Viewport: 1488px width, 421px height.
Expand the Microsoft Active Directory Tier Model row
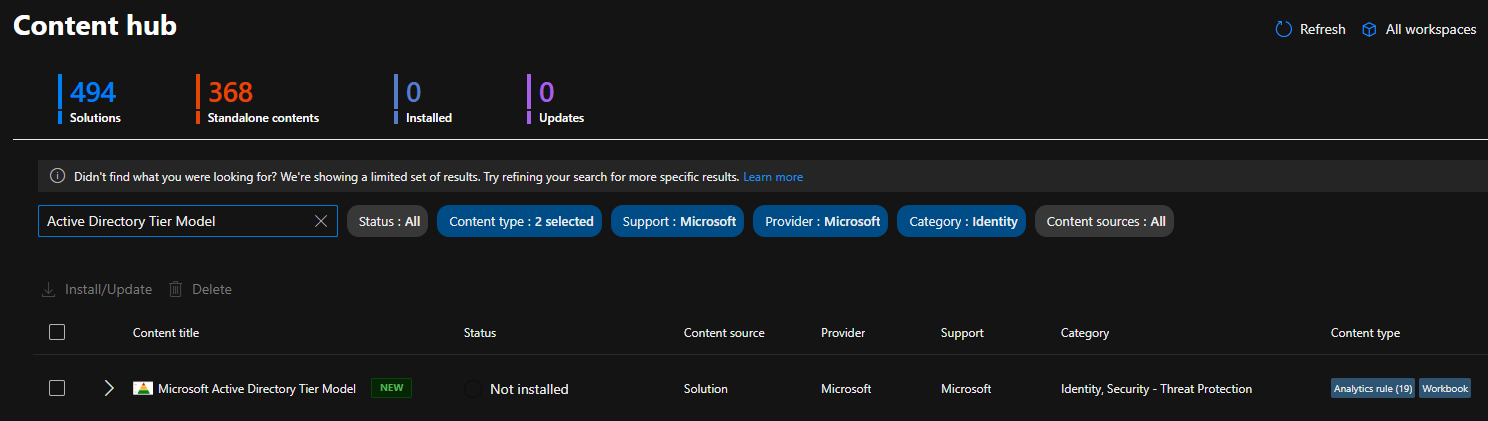[109, 388]
